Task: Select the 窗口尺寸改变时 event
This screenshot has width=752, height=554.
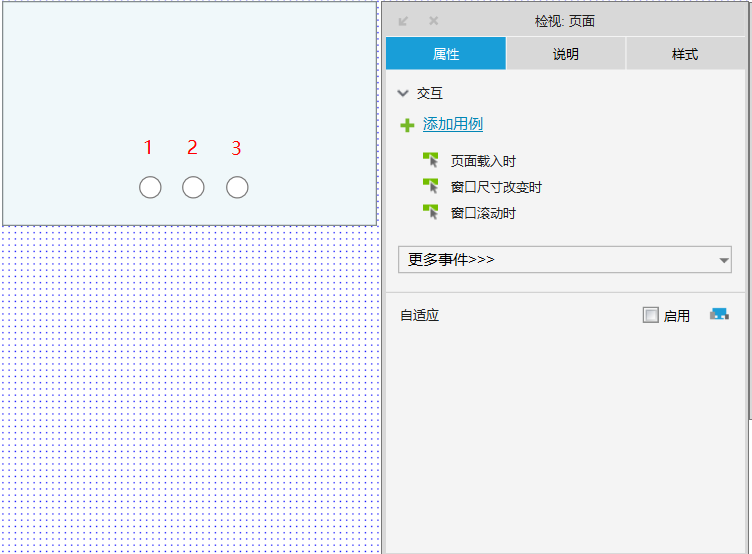Action: click(496, 187)
